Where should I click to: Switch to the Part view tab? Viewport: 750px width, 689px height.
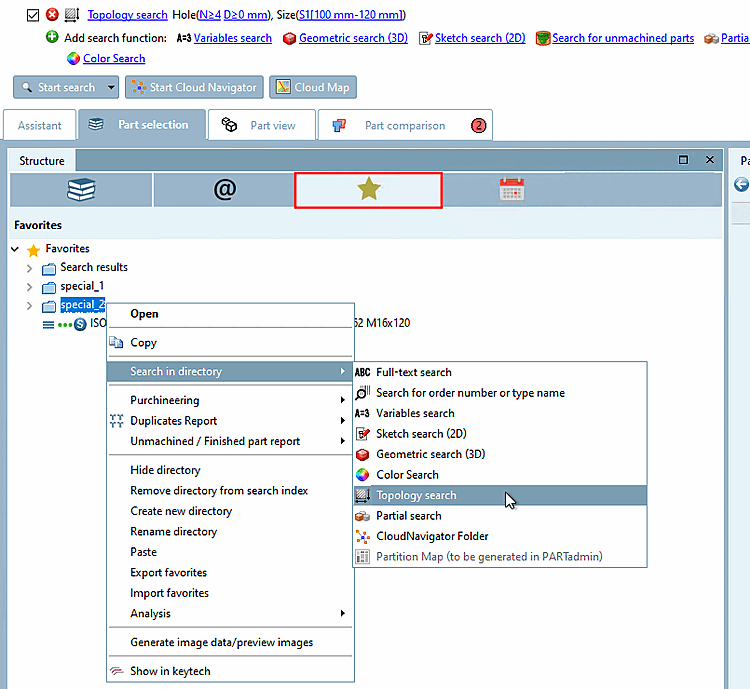pyautogui.click(x=262, y=125)
